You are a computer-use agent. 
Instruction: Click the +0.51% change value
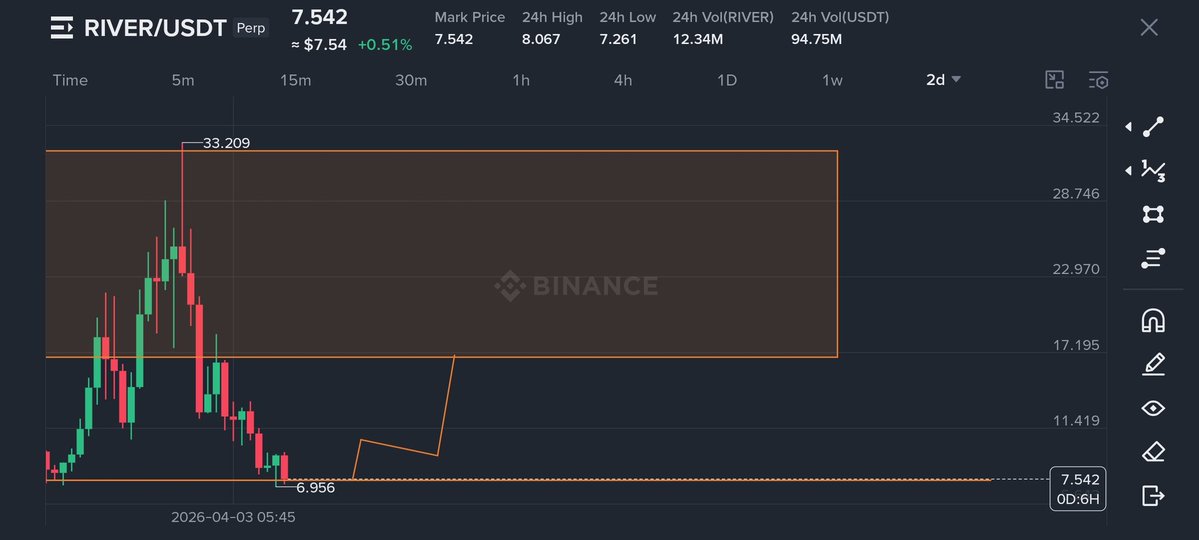click(385, 45)
